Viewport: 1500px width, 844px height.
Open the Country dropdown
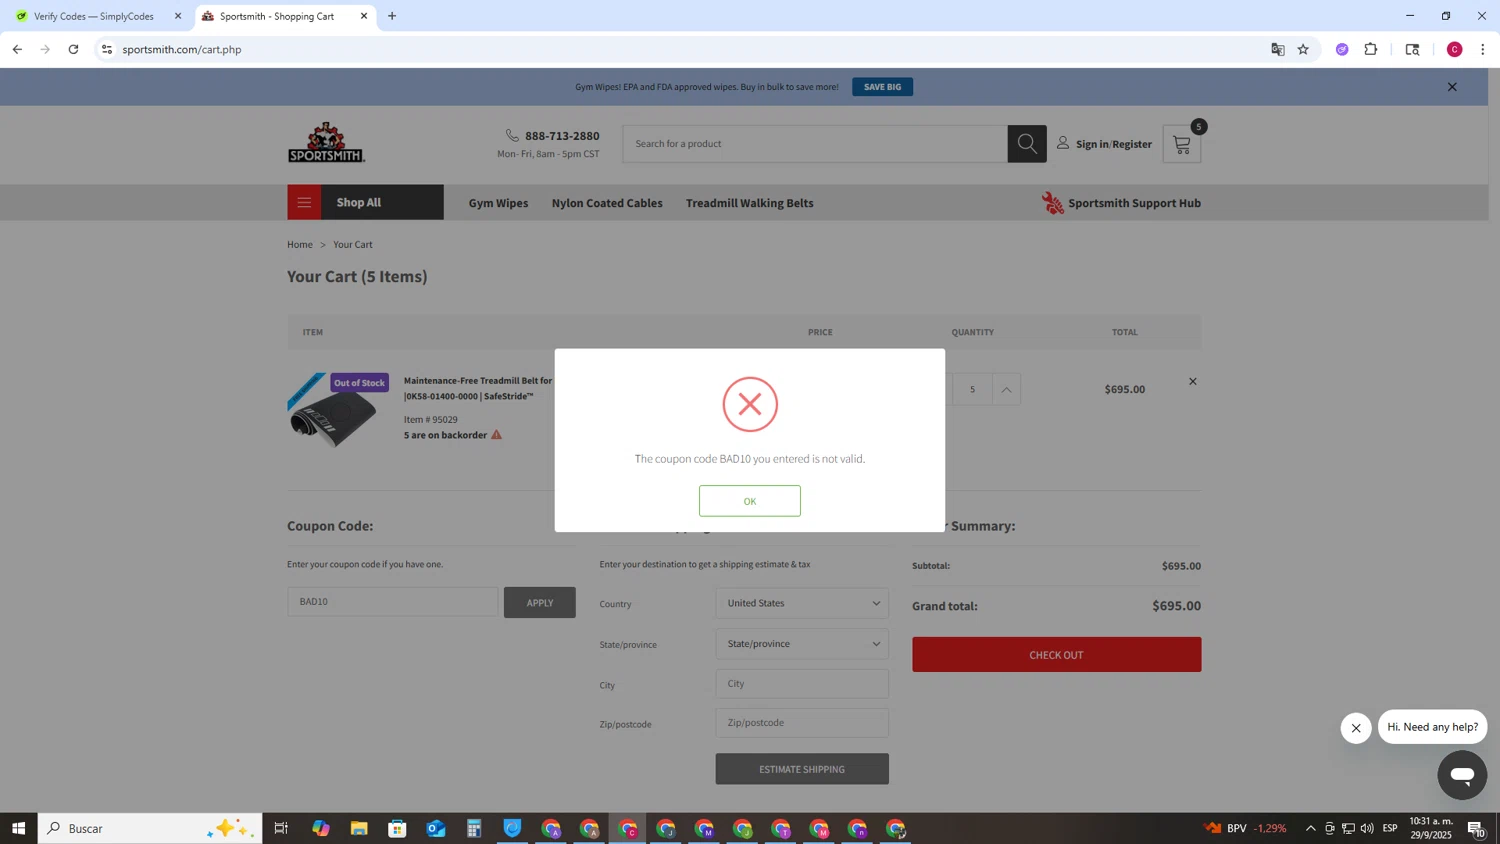[x=802, y=603]
